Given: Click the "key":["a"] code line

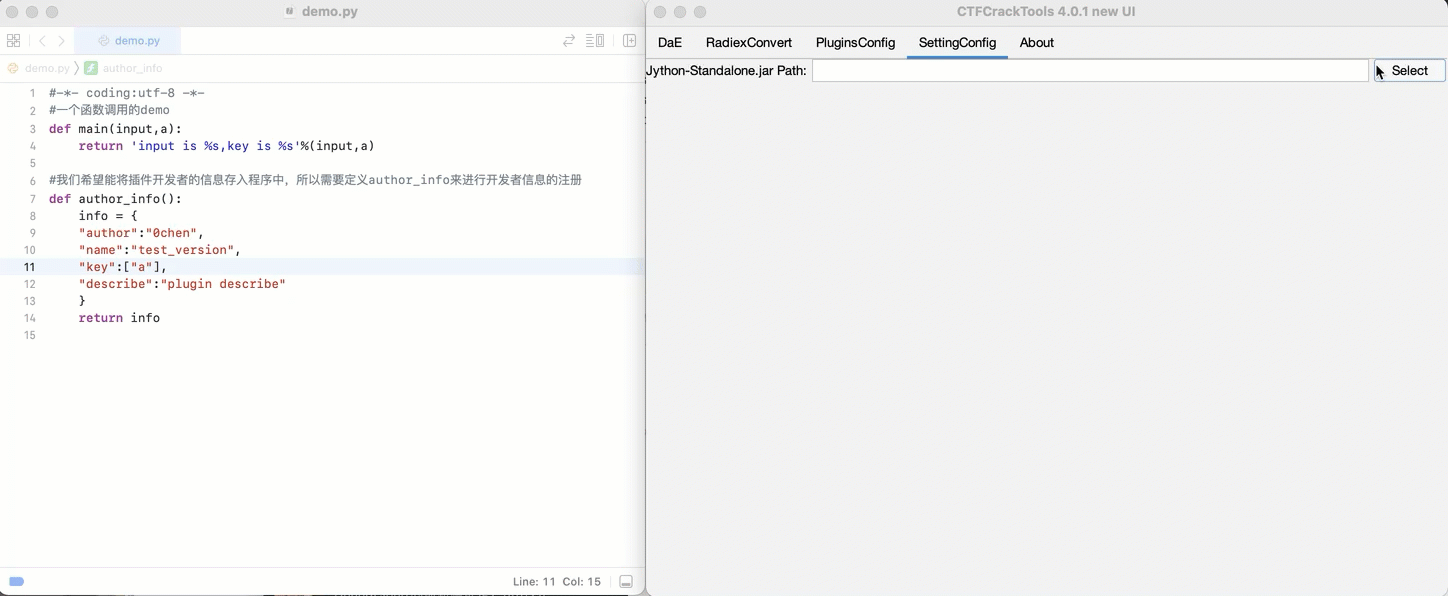Looking at the screenshot, I should pos(123,267).
